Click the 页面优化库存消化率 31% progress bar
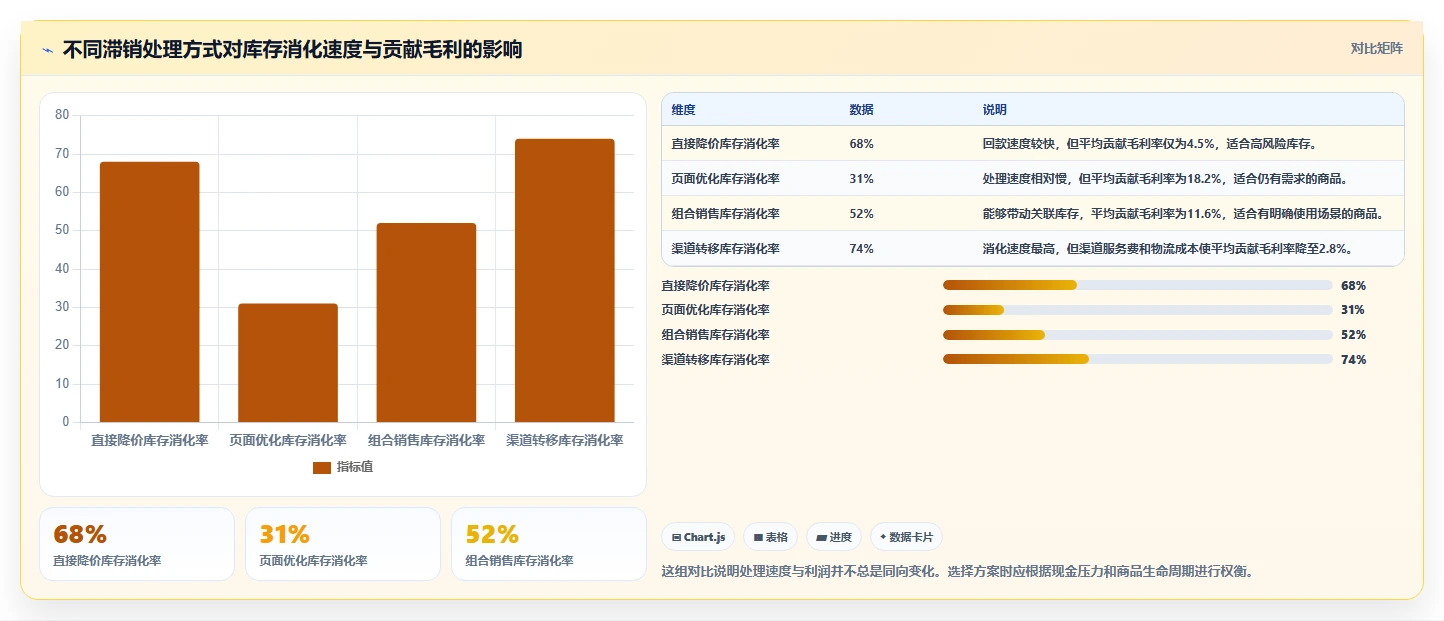Viewport: 1444px width, 621px height. pos(1137,310)
